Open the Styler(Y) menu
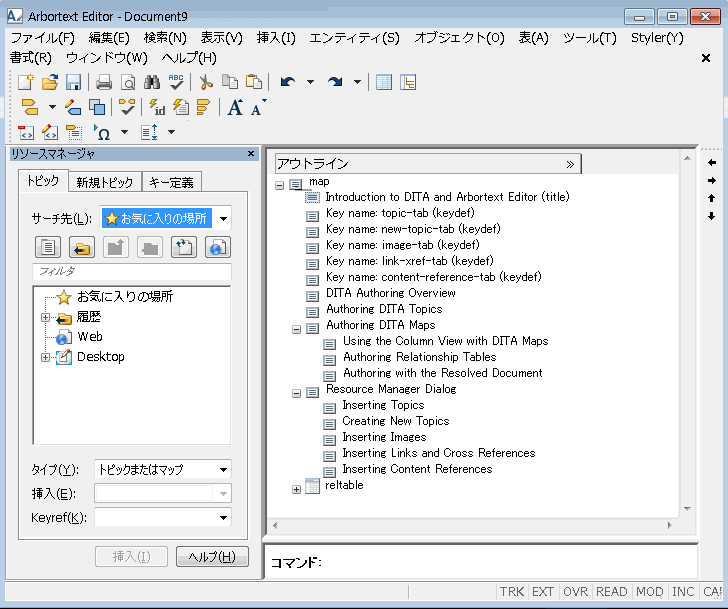 pyautogui.click(x=657, y=38)
